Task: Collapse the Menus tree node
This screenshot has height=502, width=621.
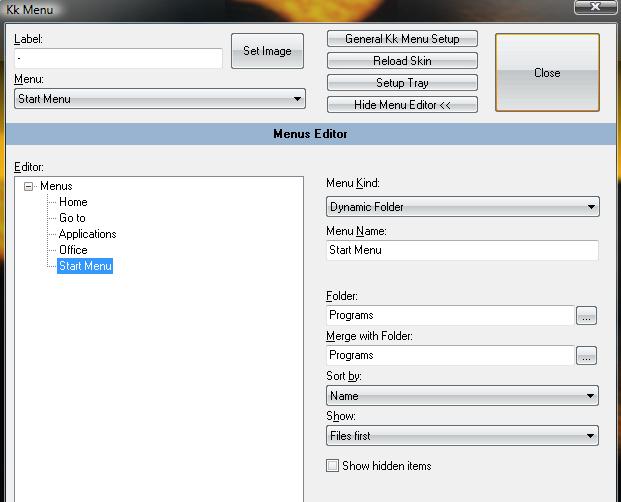Action: (29, 186)
